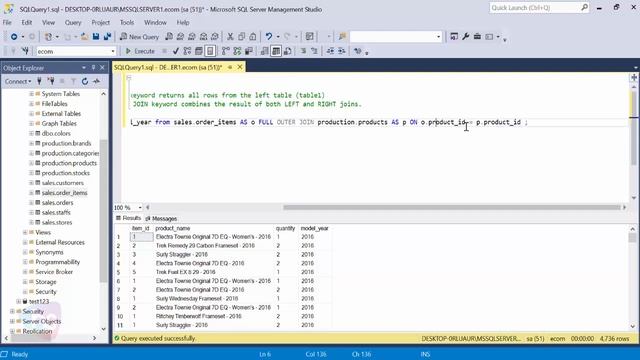Click the Navigate Backward icon
This screenshot has width=640, height=360.
click(x=14, y=37)
